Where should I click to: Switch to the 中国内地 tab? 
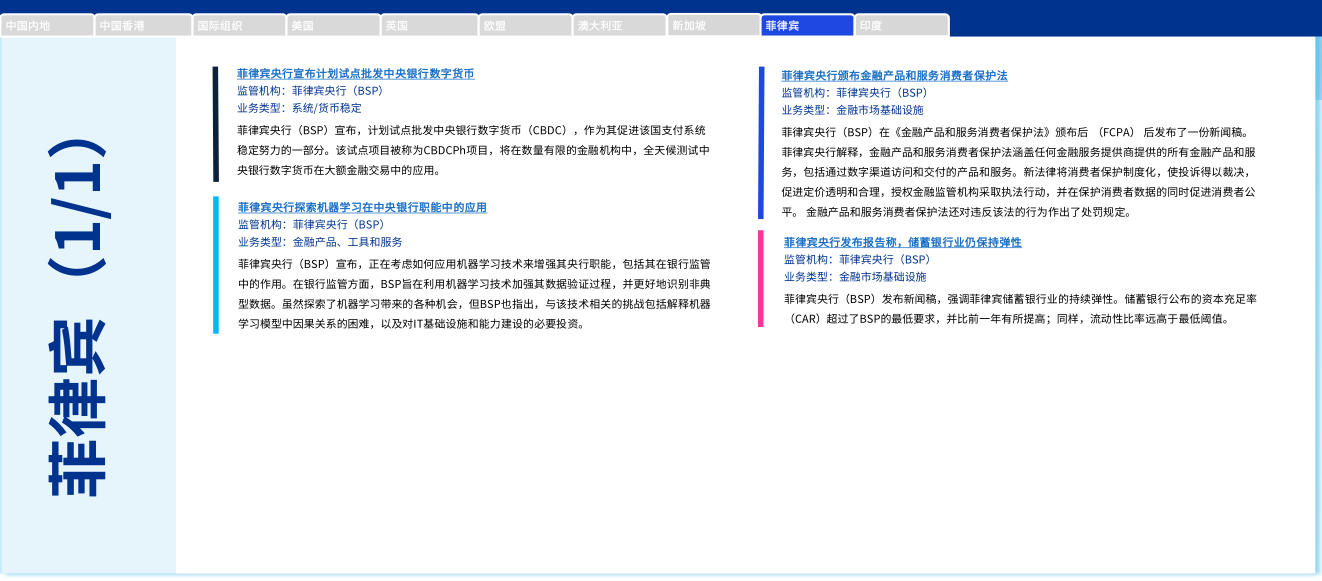[47, 25]
